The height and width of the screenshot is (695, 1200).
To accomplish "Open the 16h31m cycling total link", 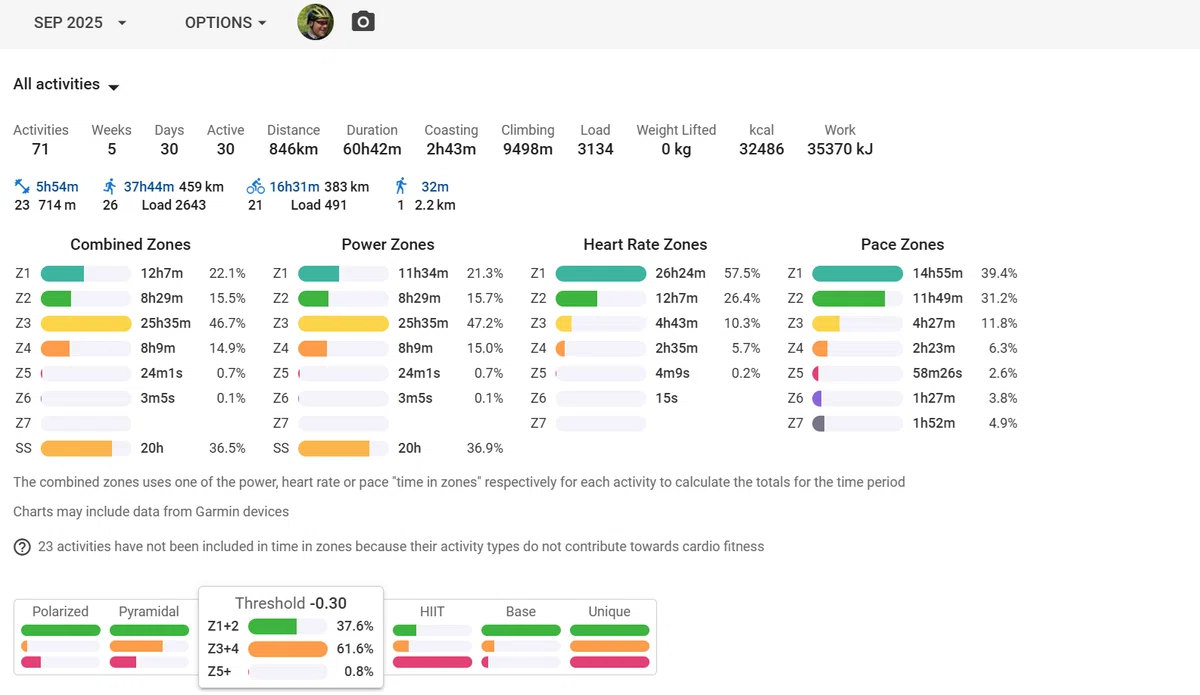I will tap(294, 186).
